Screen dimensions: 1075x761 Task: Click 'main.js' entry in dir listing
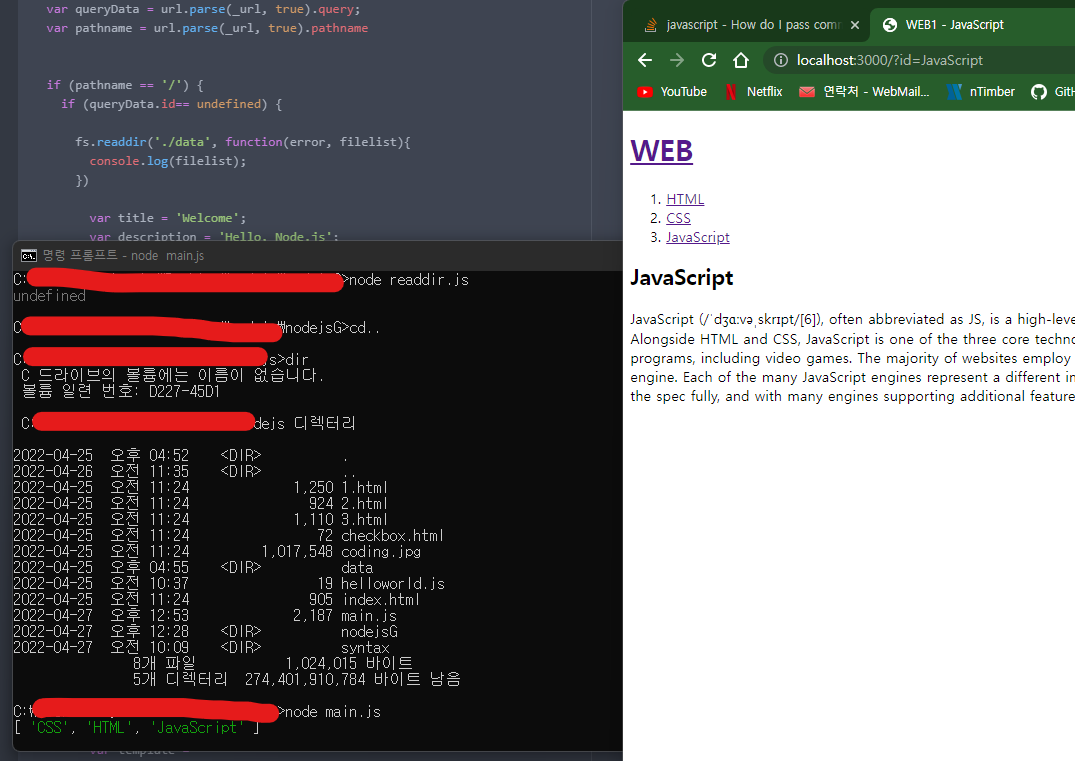(368, 616)
